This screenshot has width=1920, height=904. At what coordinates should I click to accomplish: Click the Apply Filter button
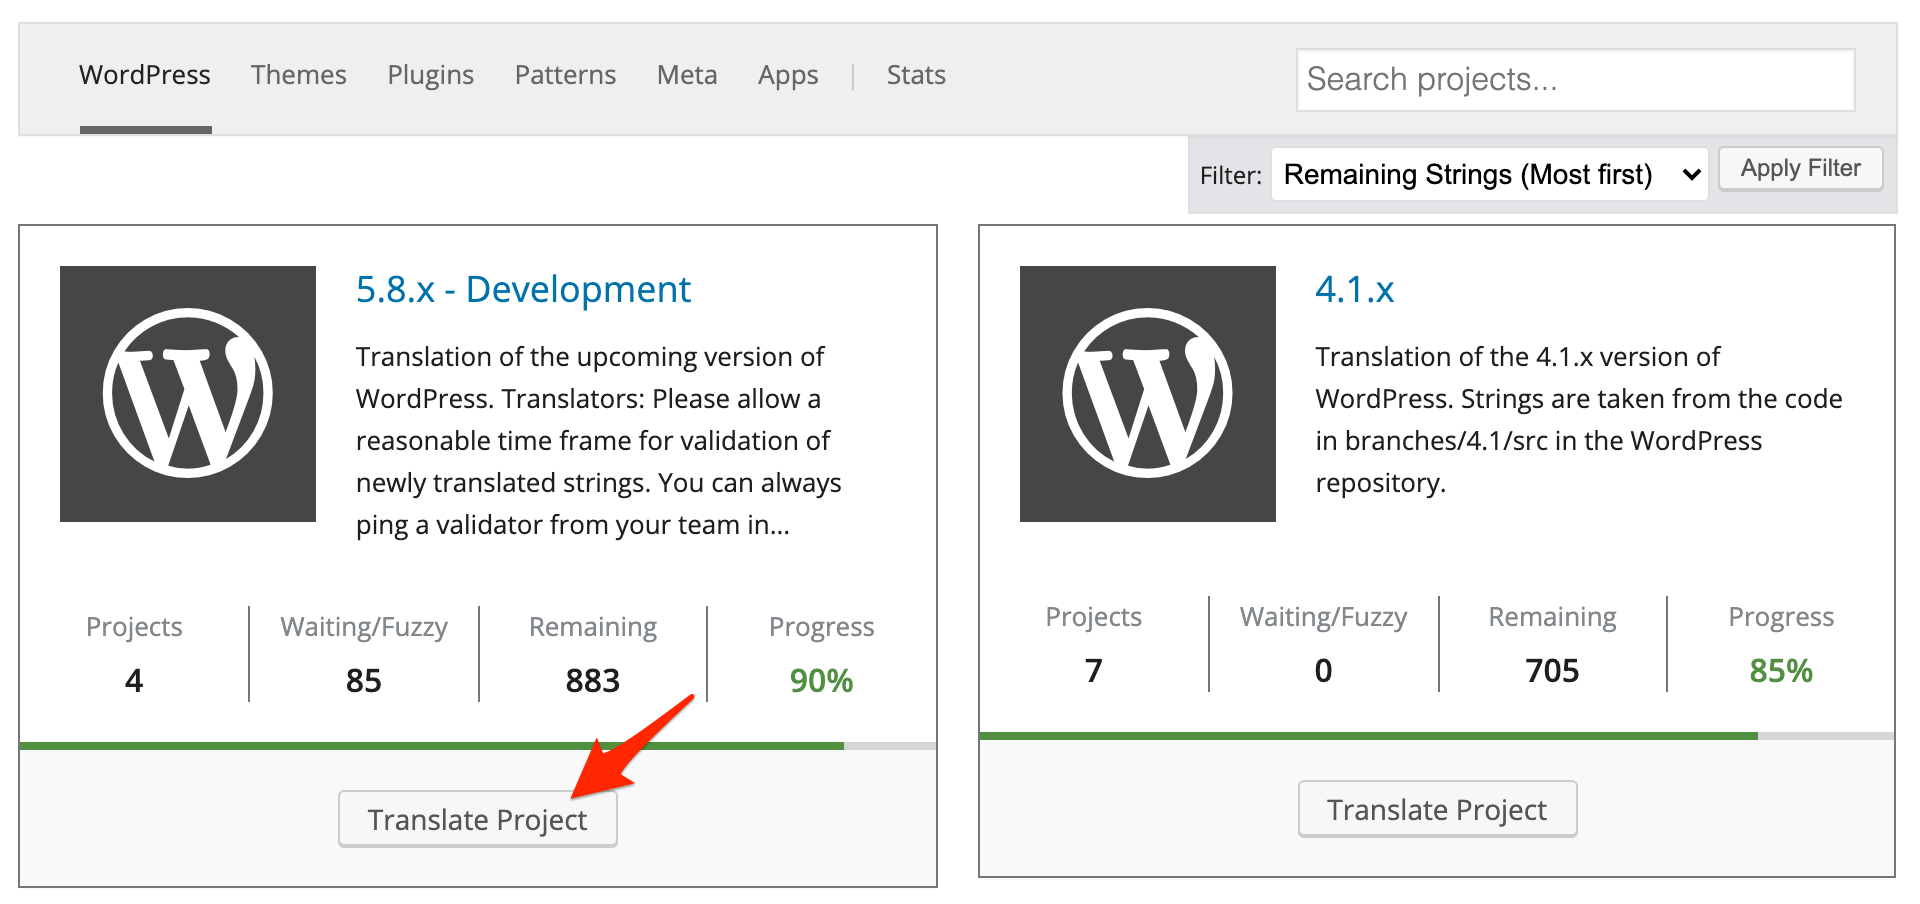[1800, 168]
